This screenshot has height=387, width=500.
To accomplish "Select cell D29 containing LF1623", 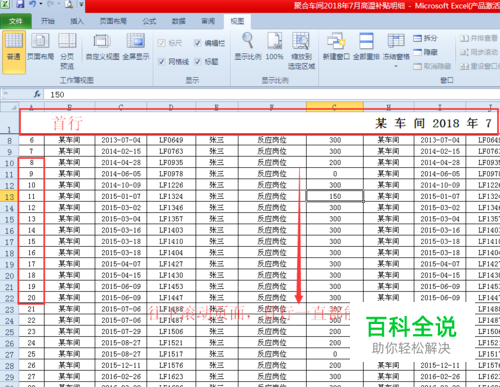I will pos(171,377).
